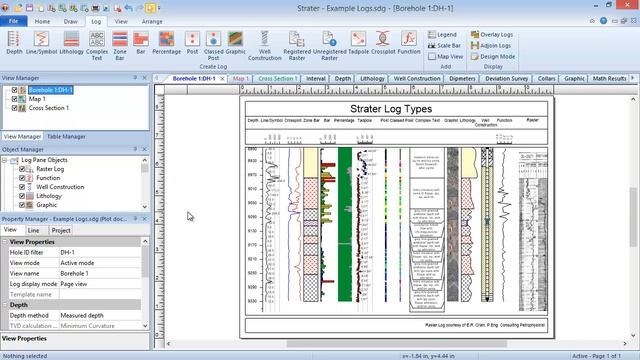640x360 pixels.
Task: Open the Line tab in Property Manager
Action: (33, 231)
